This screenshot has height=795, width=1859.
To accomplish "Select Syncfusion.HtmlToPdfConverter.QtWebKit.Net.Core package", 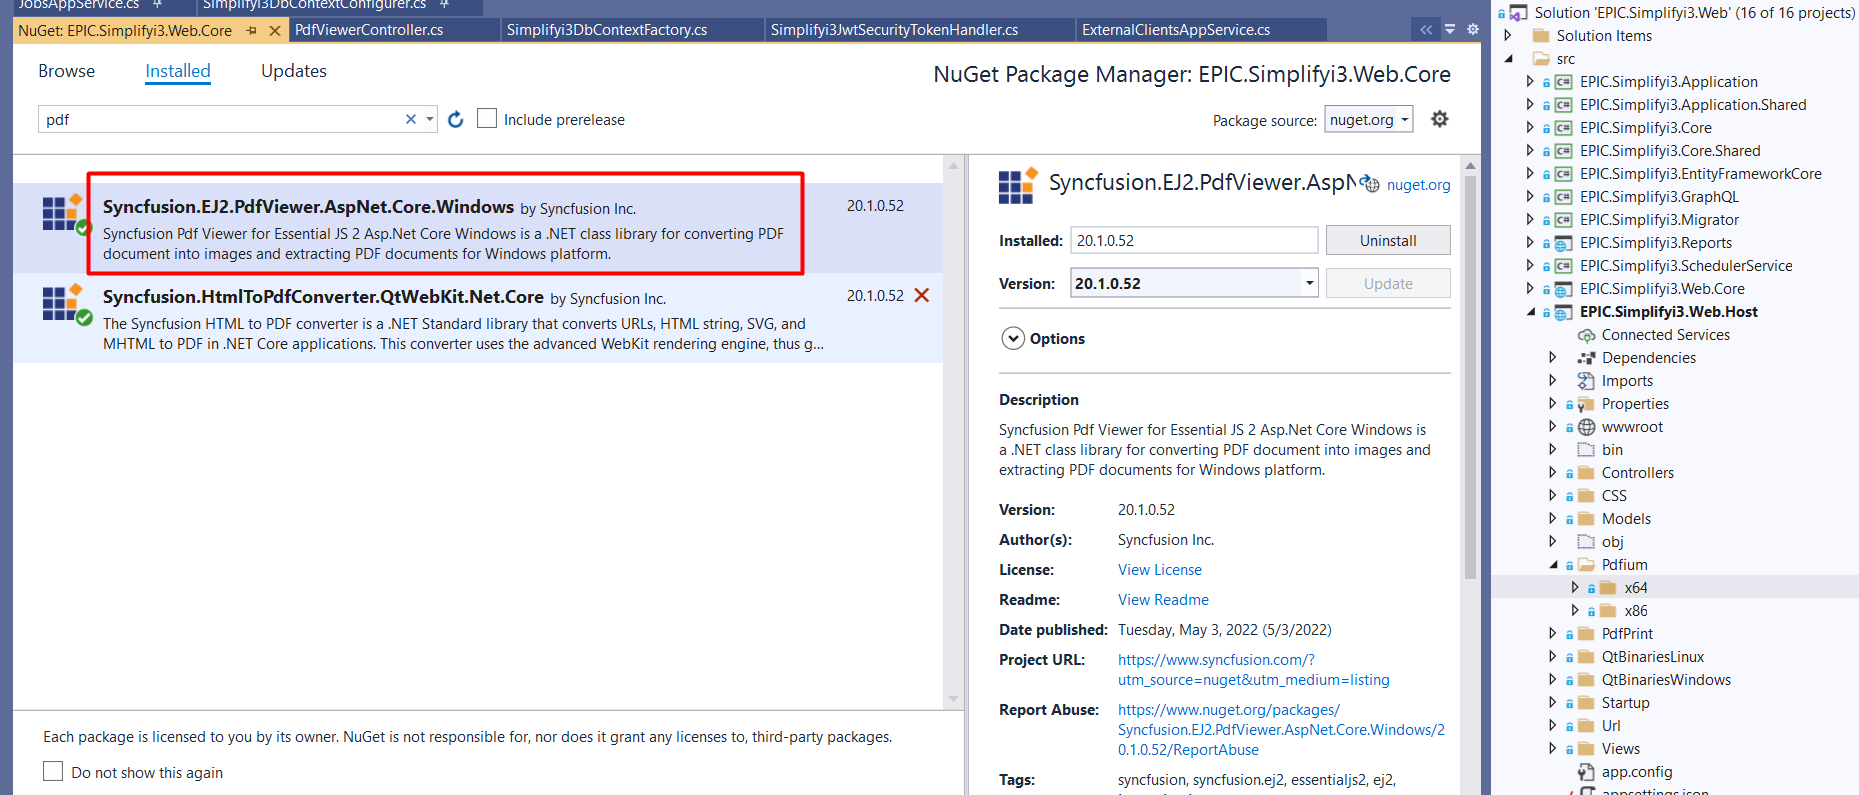I will point(478,318).
